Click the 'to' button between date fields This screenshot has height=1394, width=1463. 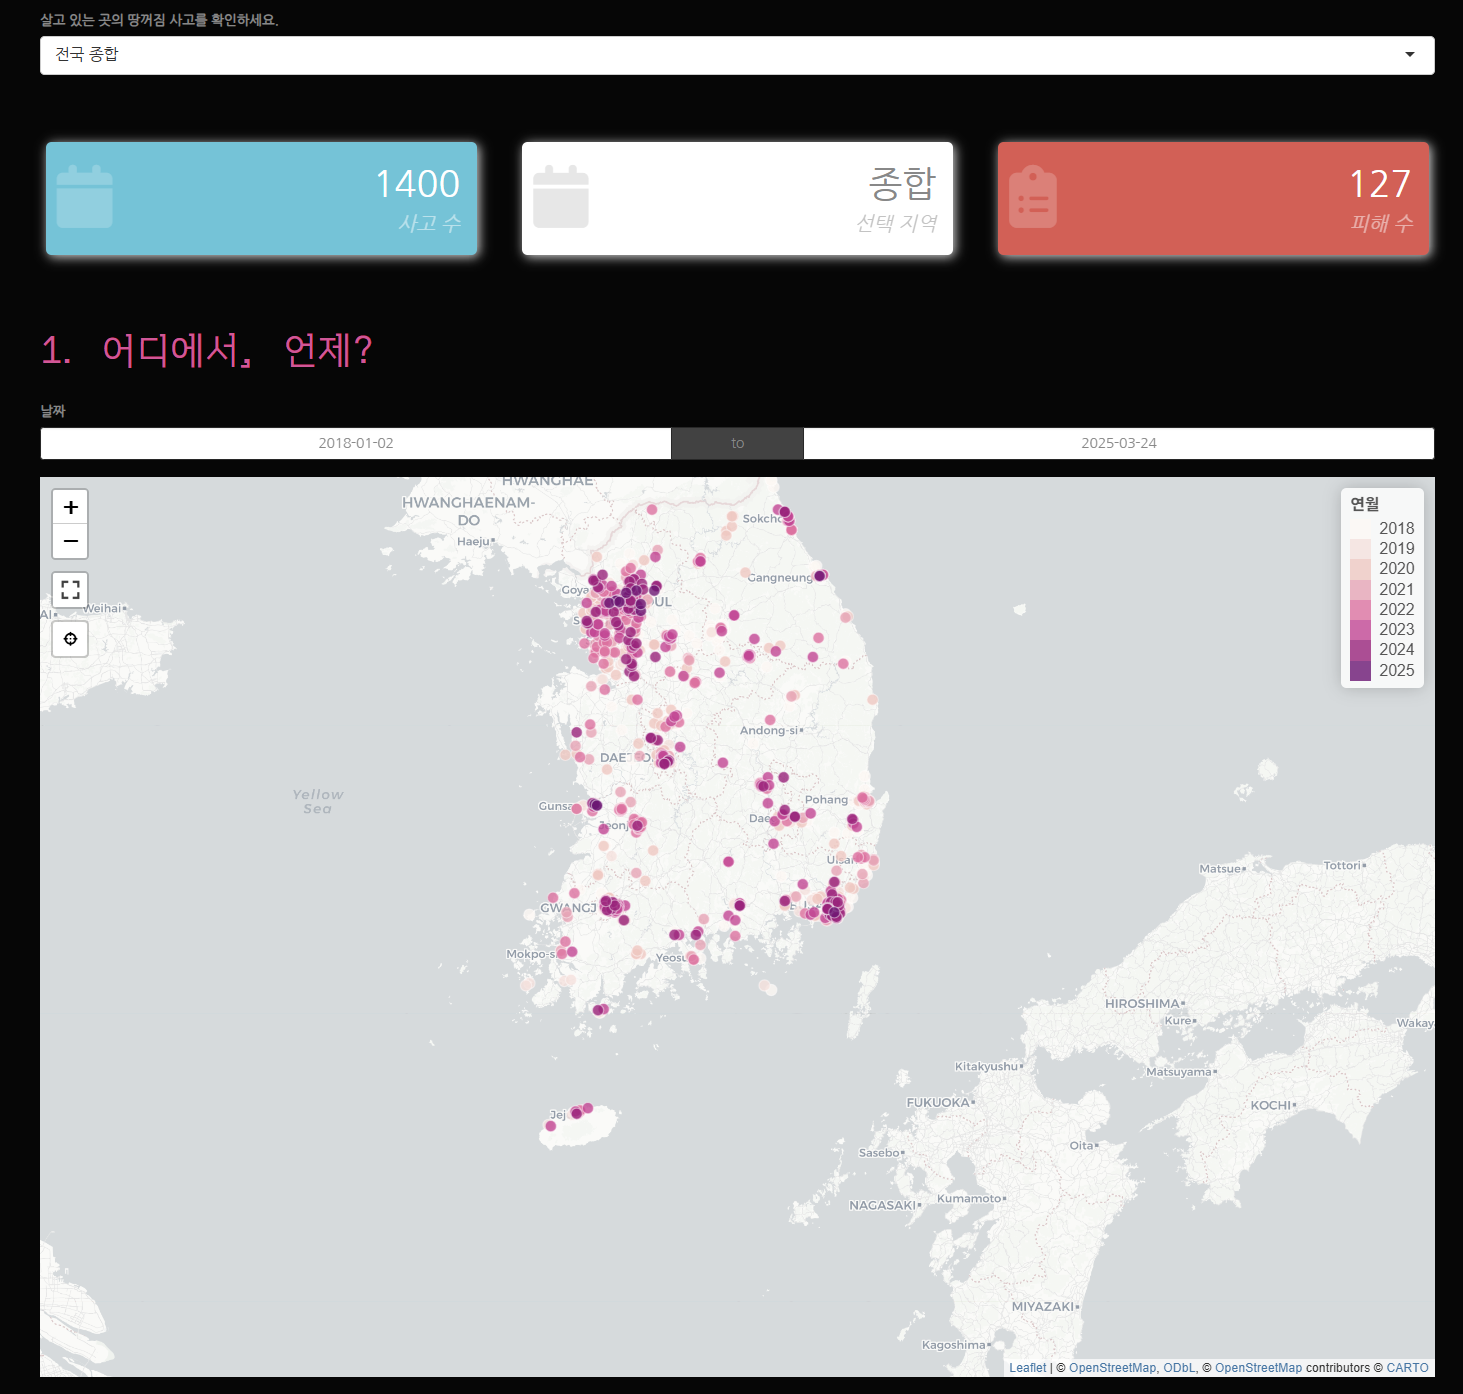tap(737, 443)
